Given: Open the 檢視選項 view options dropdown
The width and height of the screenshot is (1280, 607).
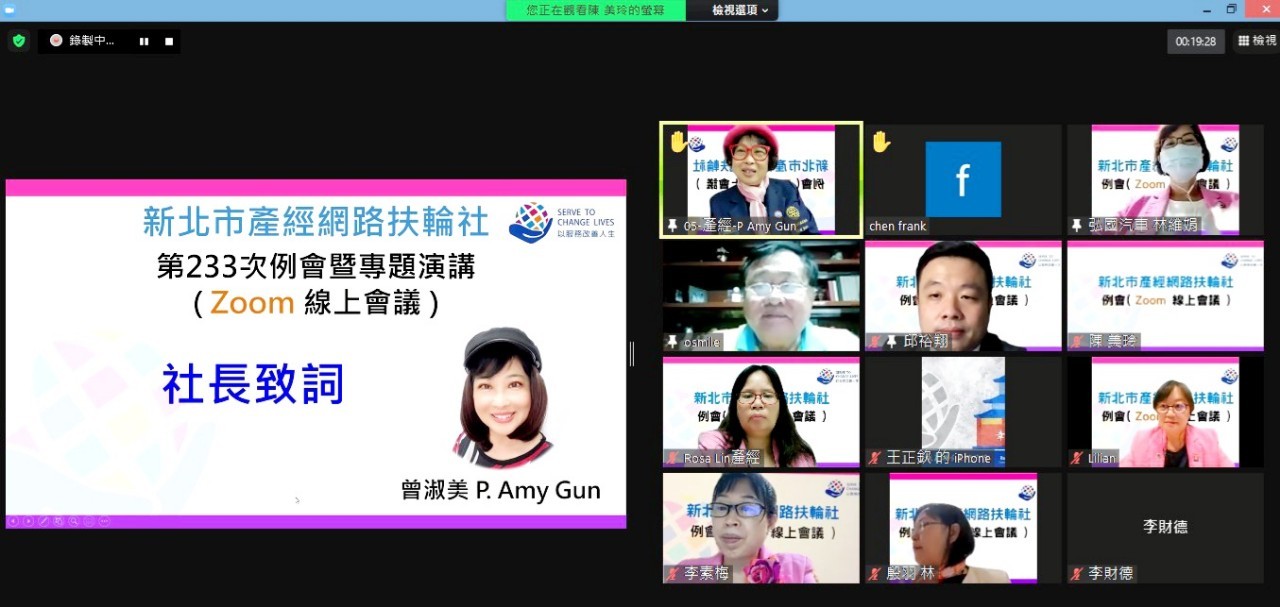Looking at the screenshot, I should pyautogui.click(x=740, y=10).
